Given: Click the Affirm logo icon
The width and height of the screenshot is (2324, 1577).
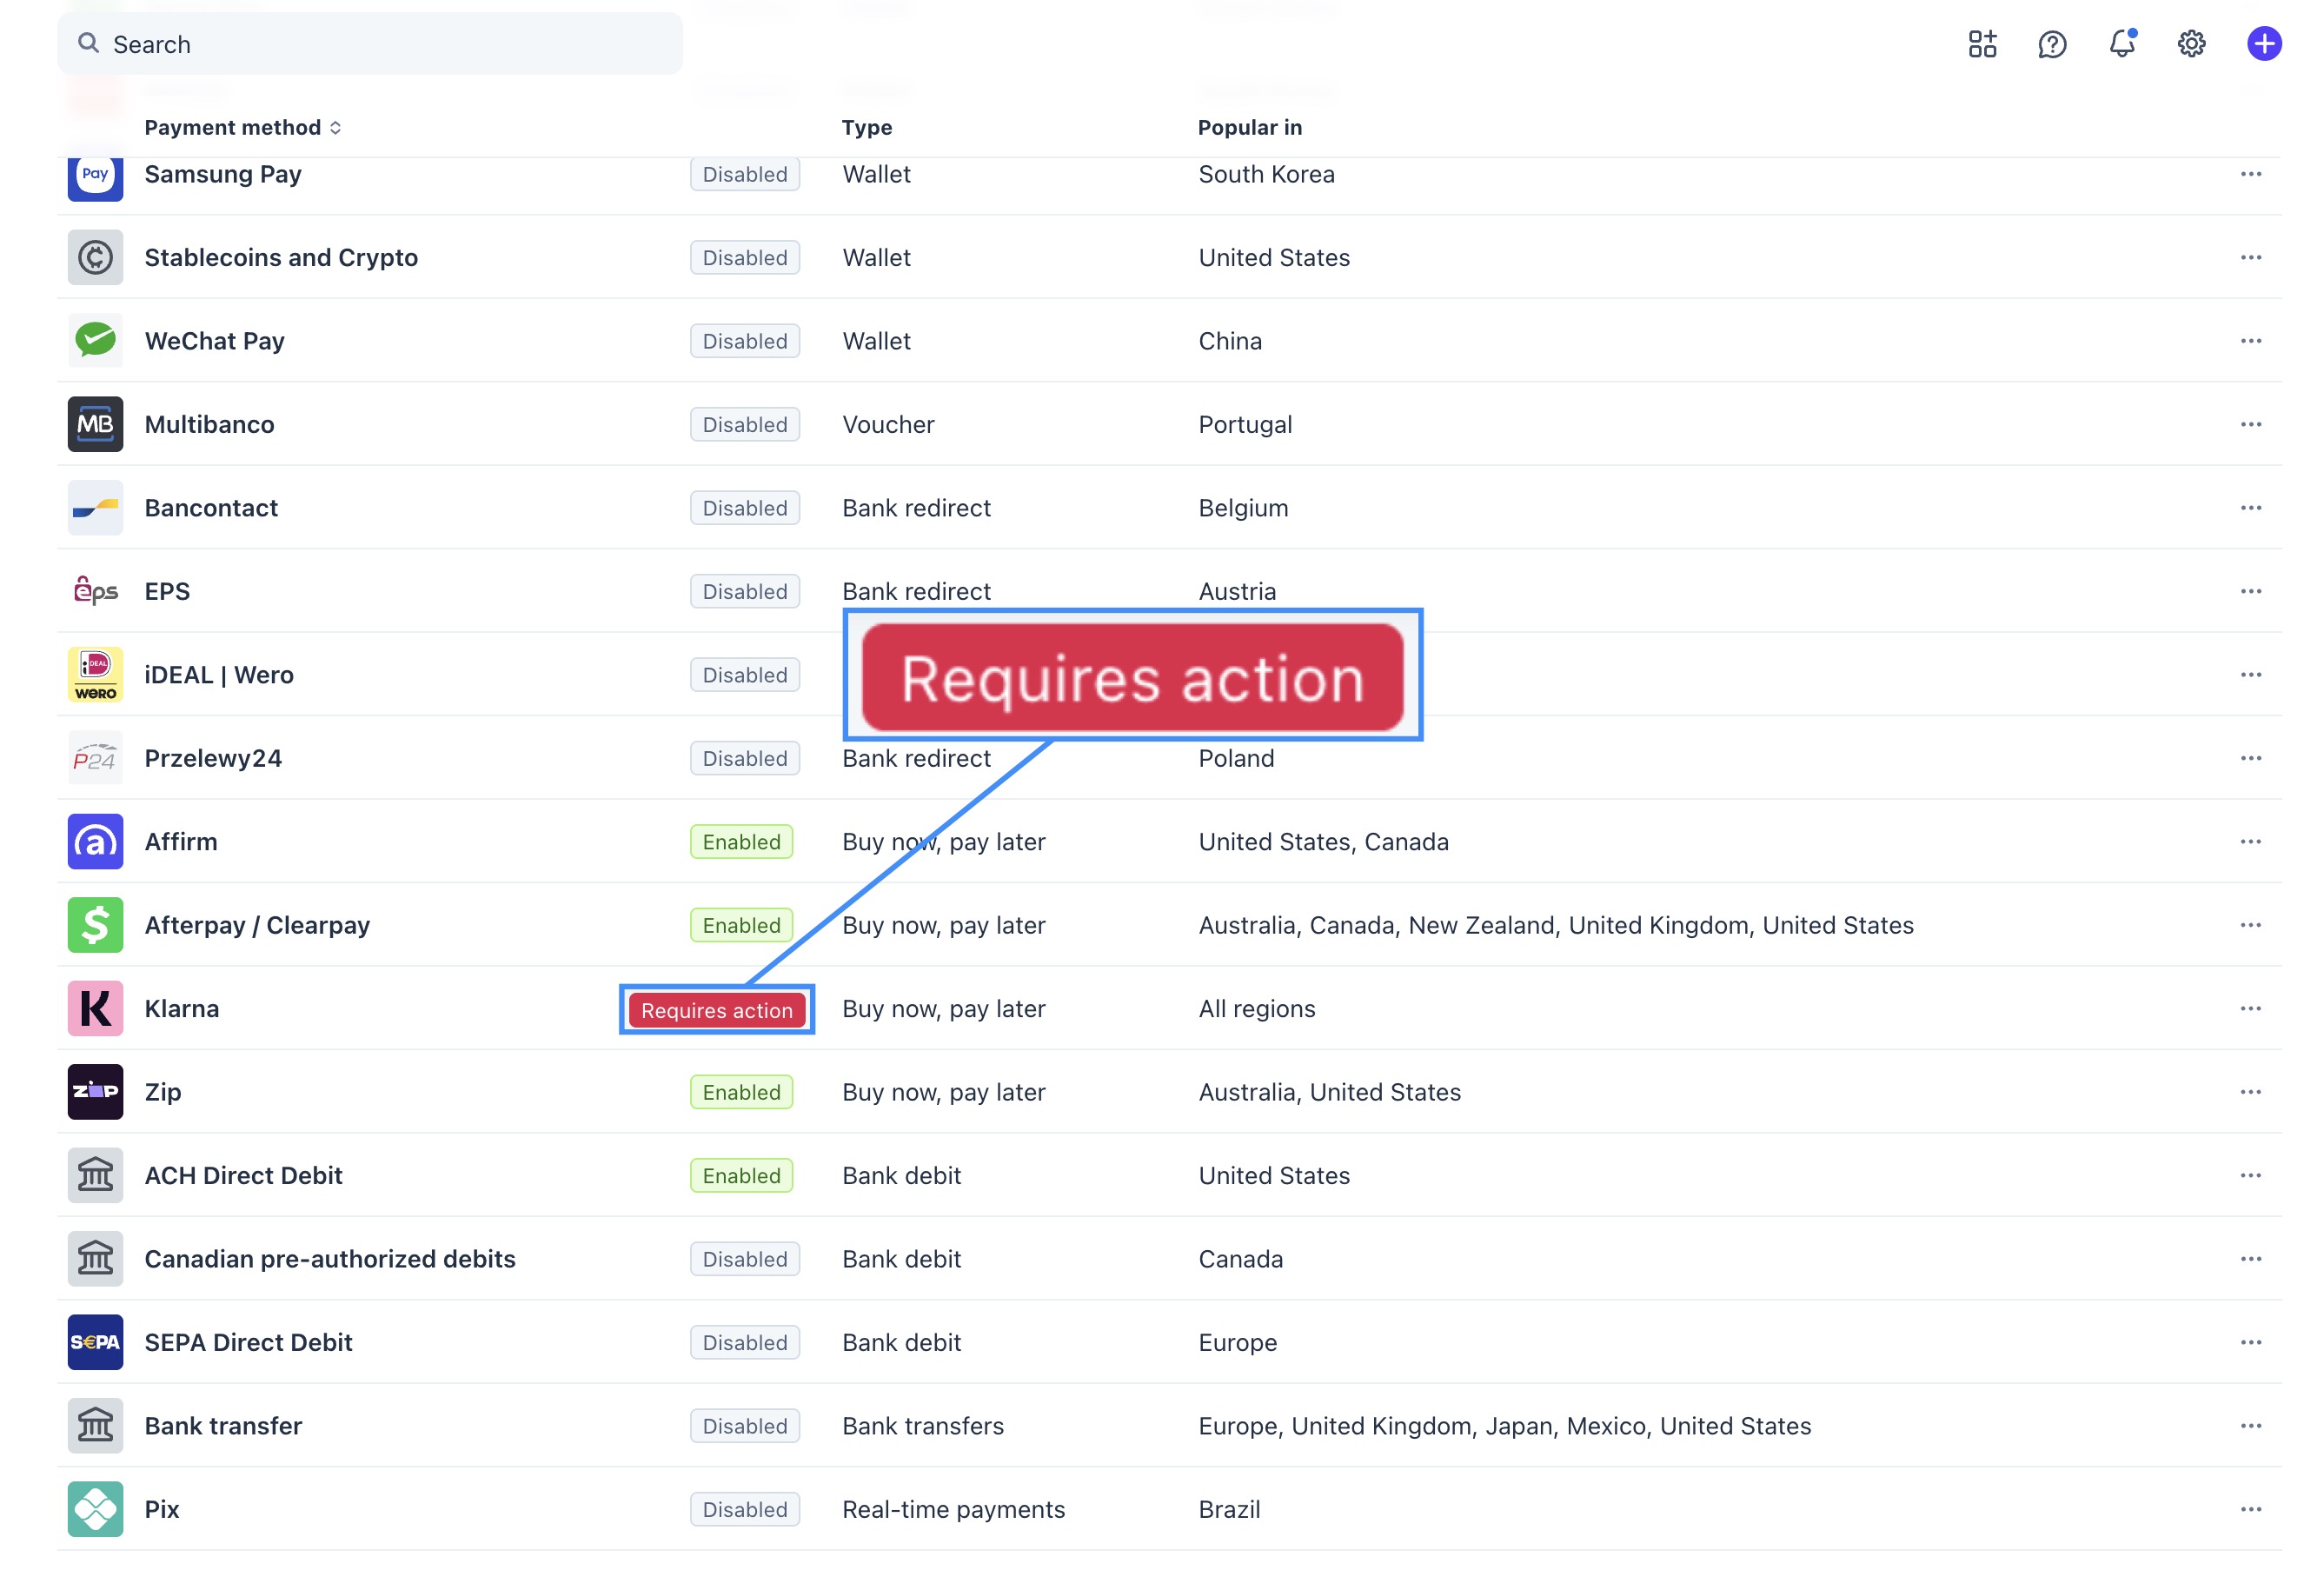Looking at the screenshot, I should tap(95, 841).
